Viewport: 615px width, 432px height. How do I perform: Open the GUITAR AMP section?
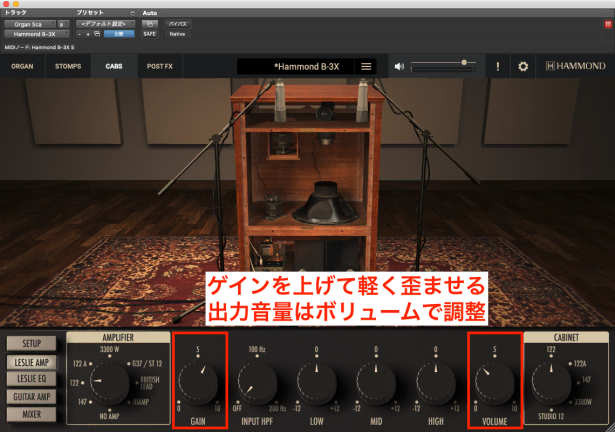pyautogui.click(x=31, y=397)
